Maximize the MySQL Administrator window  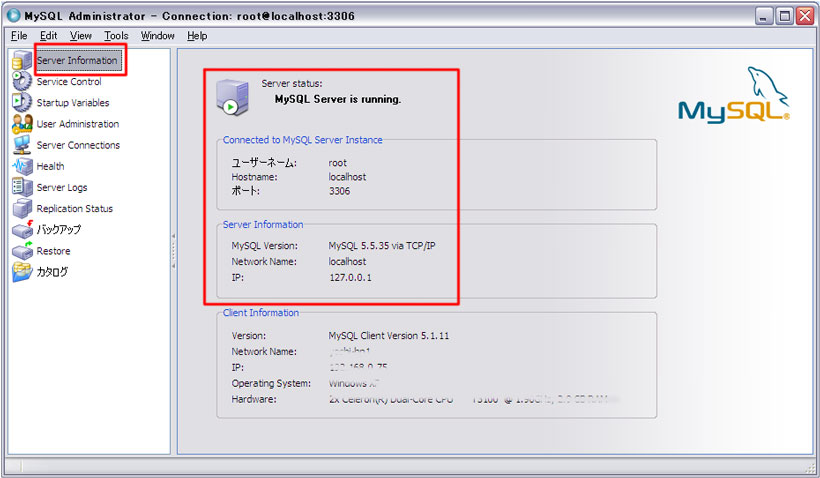click(x=784, y=16)
